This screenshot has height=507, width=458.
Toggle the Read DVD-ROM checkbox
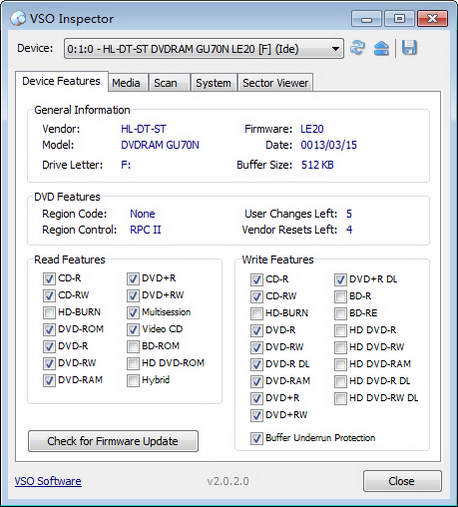point(49,329)
